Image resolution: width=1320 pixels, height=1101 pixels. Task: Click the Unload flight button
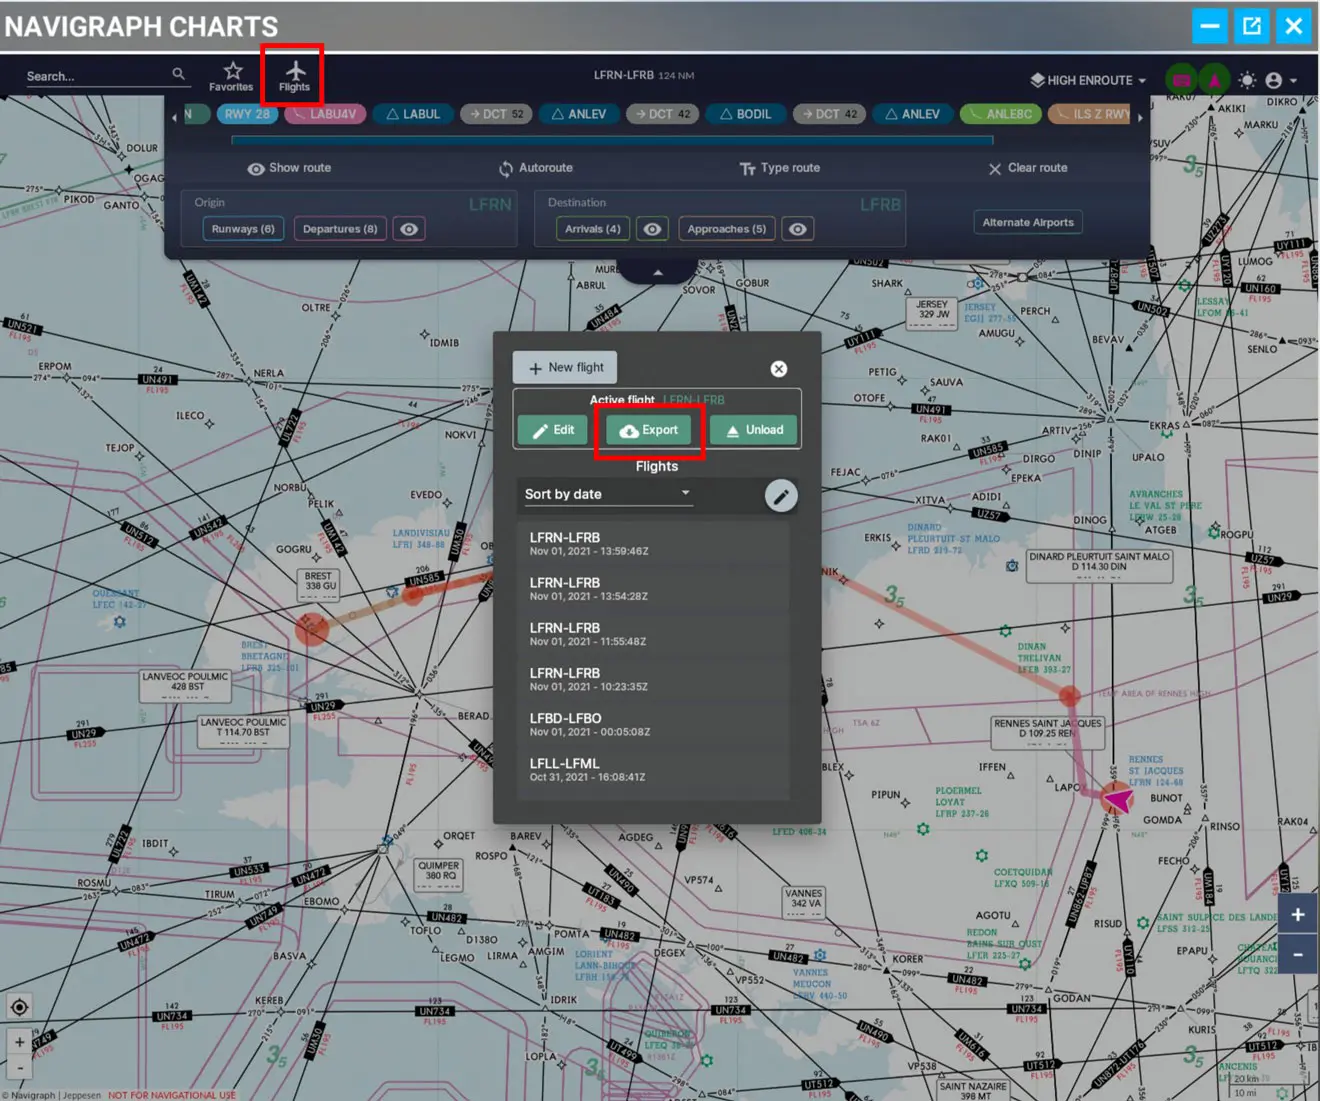[x=754, y=430]
